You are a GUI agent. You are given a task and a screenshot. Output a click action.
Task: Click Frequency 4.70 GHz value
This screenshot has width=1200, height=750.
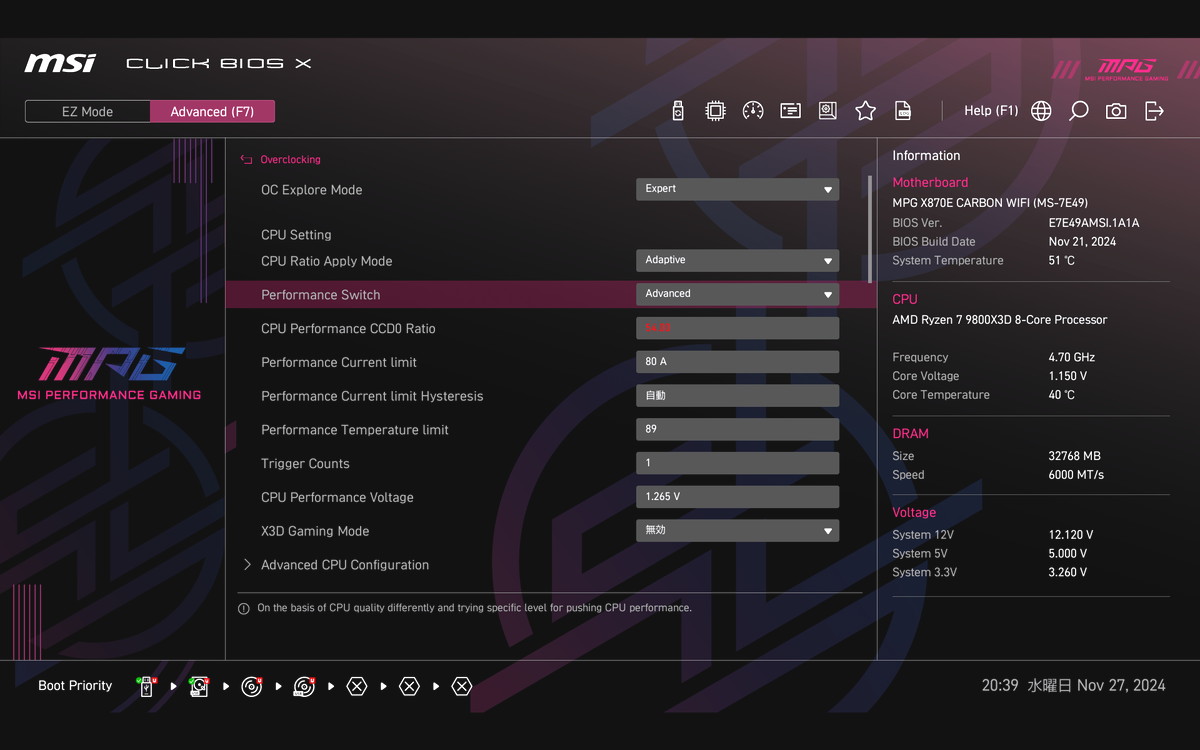coord(1071,357)
